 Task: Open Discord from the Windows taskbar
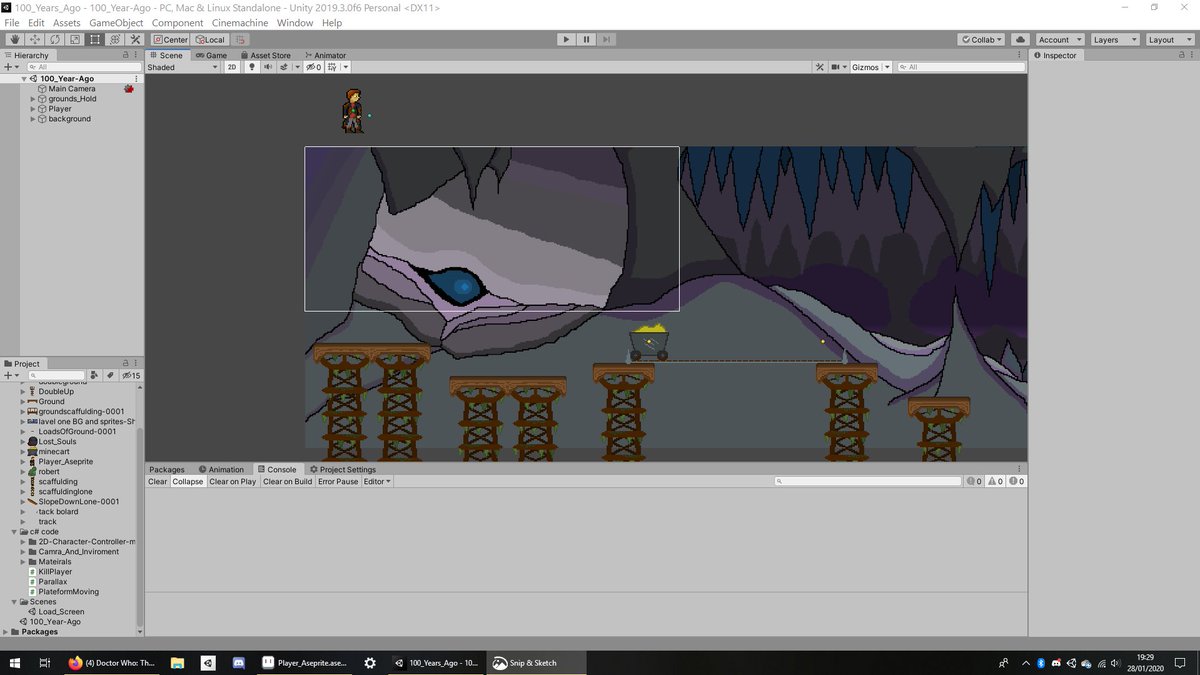(x=239, y=663)
